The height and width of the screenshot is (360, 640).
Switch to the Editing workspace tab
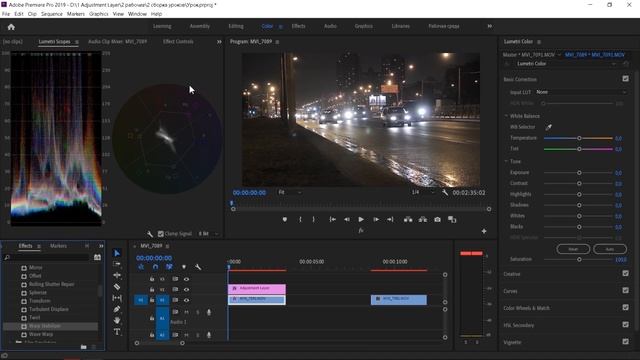point(236,26)
